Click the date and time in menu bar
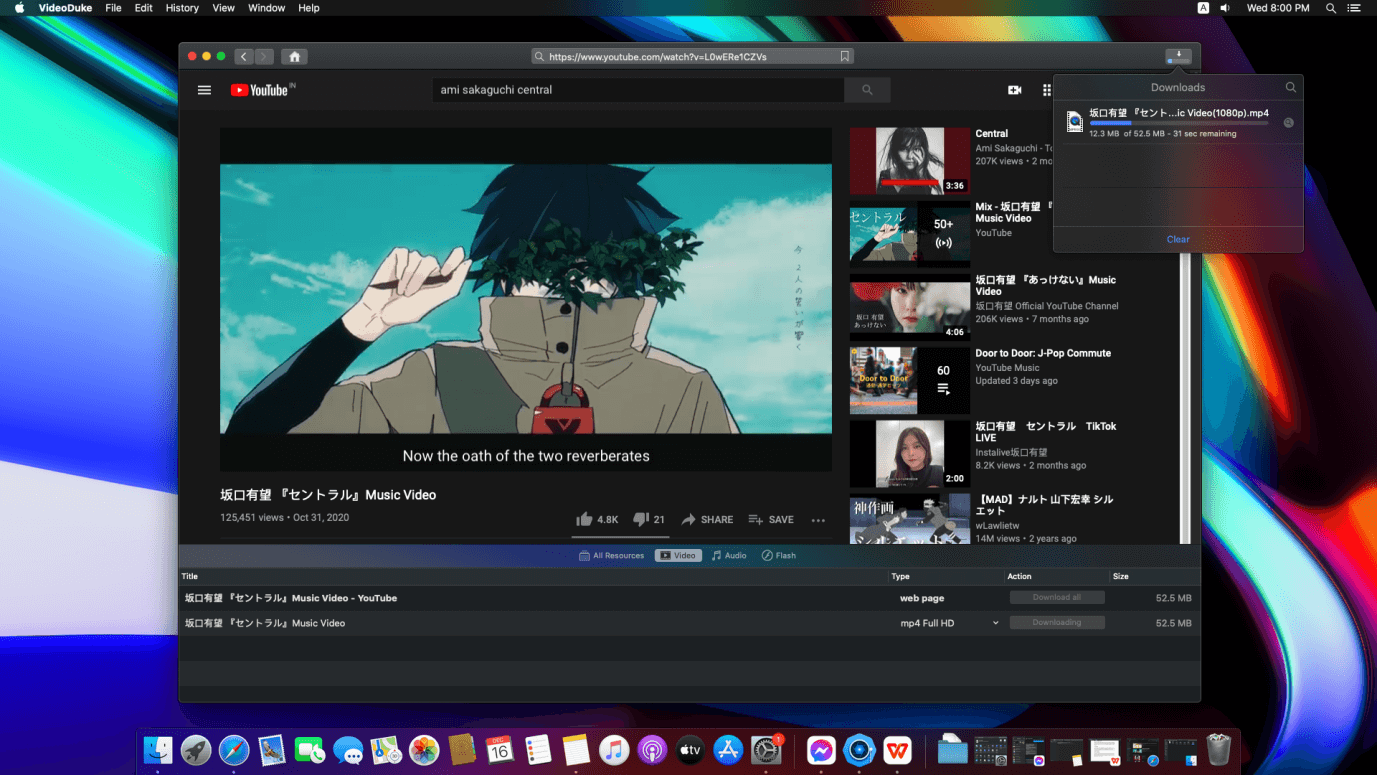Image resolution: width=1377 pixels, height=775 pixels. 1278,8
